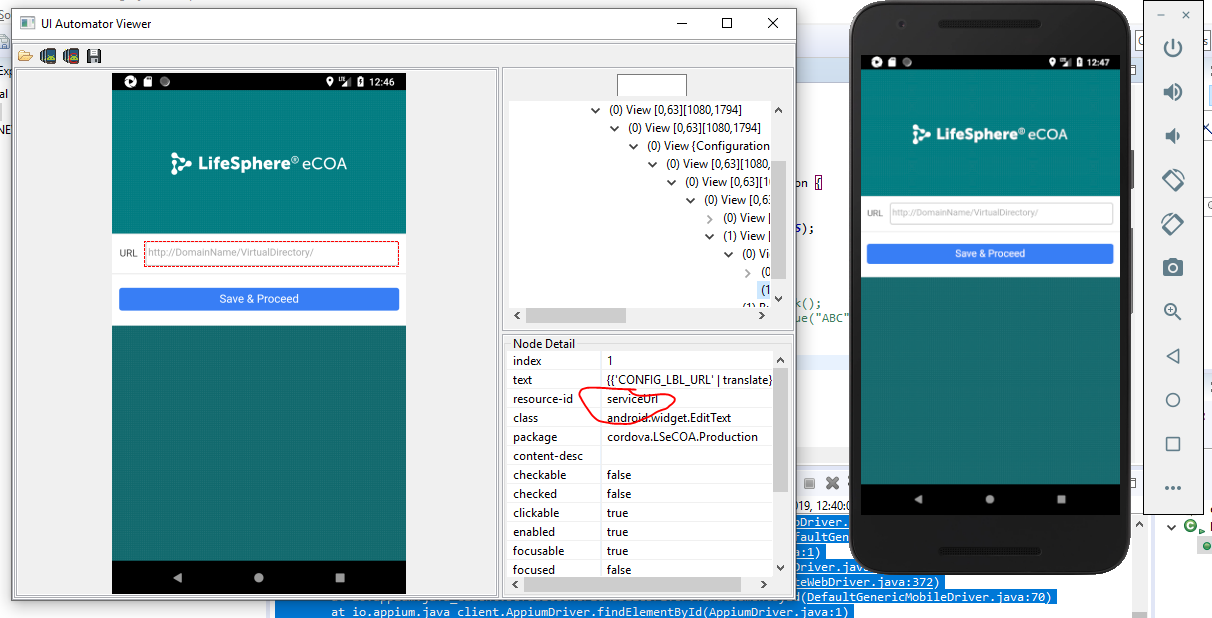Tap the Home button on the emulator phone screen
This screenshot has width=1212, height=618.
(x=990, y=498)
